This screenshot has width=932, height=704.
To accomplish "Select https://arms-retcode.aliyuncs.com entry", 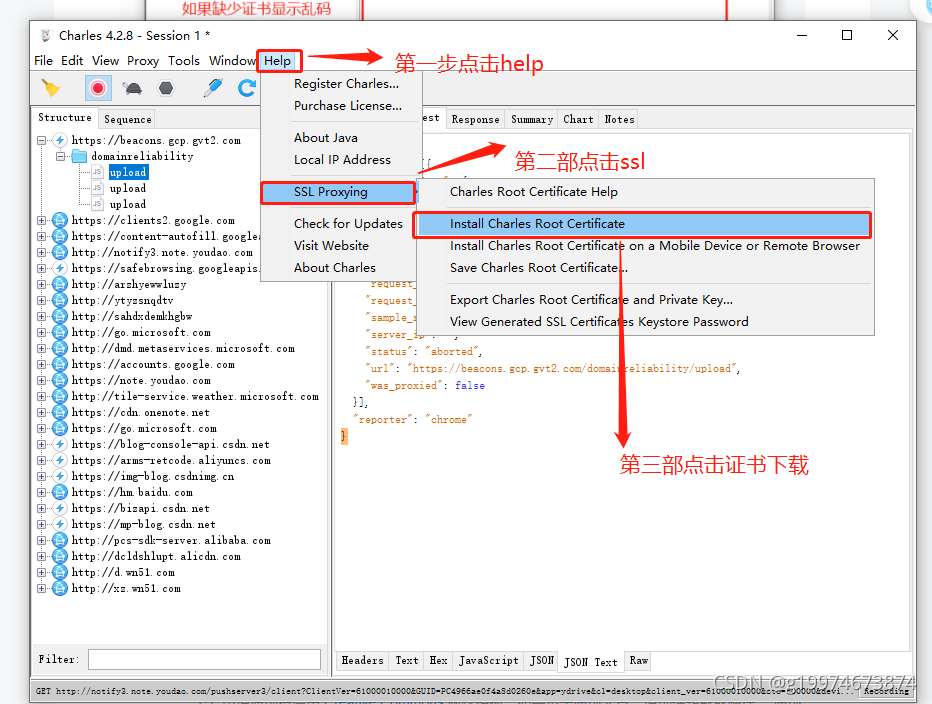I will (x=171, y=461).
